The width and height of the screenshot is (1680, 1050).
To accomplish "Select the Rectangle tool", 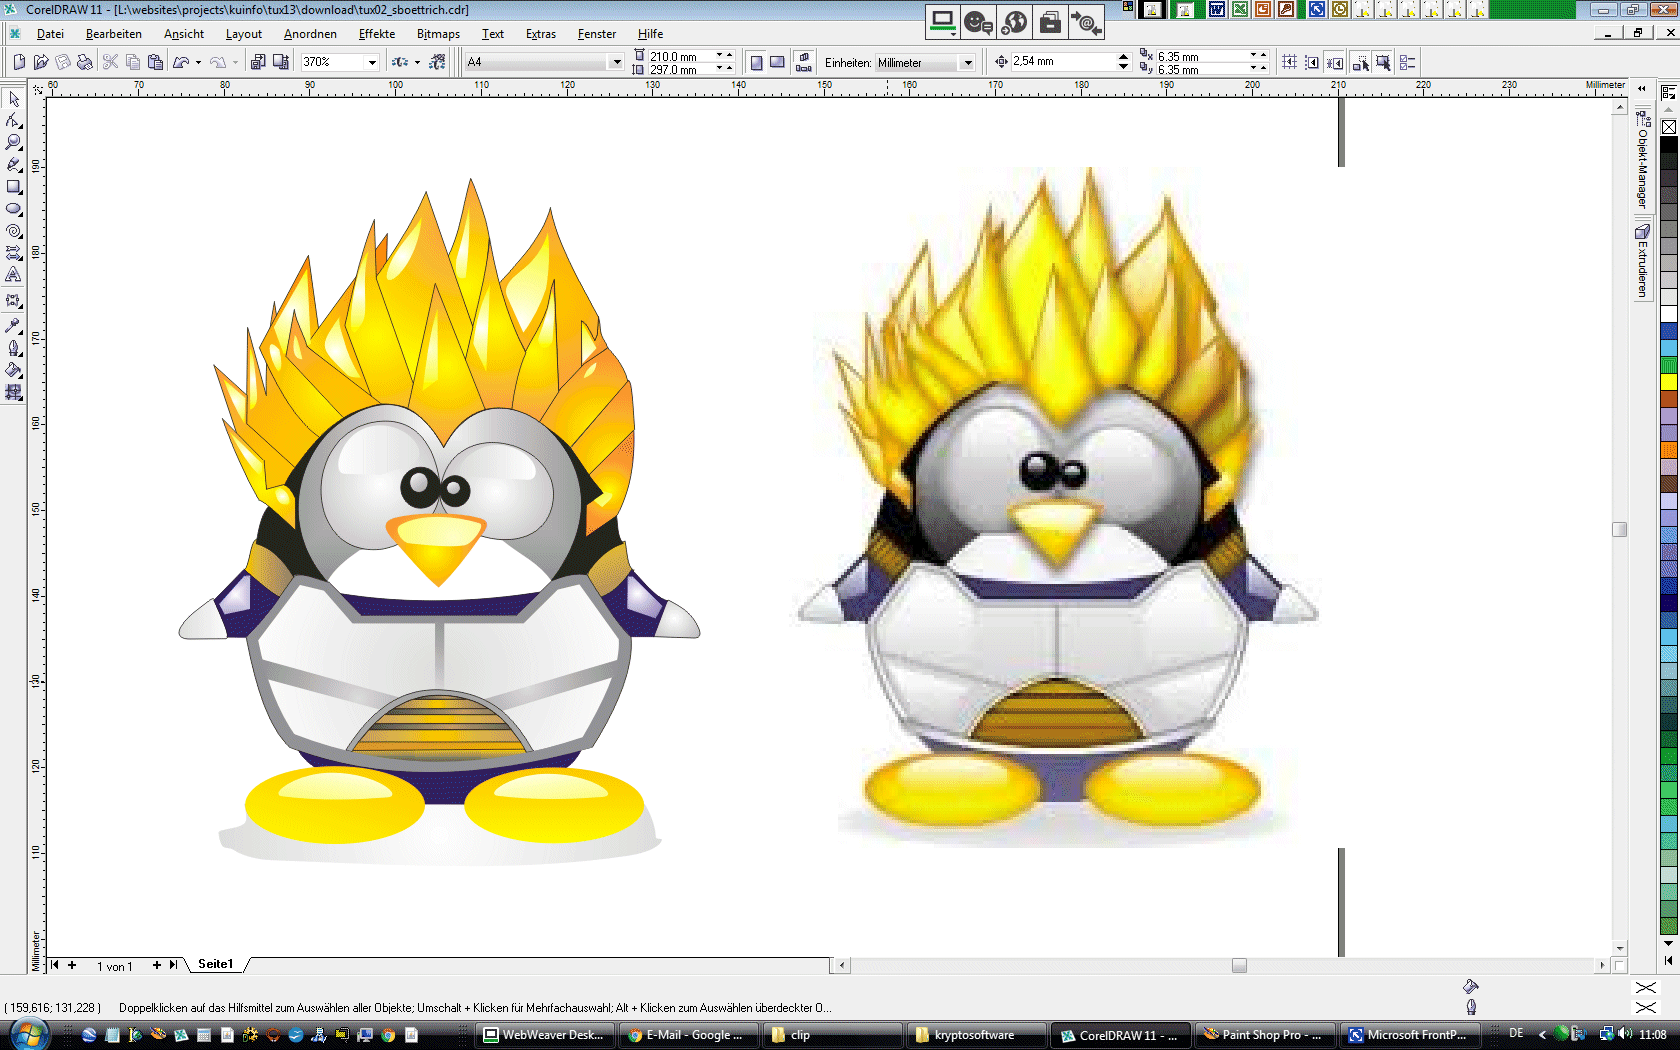I will 14,187.
